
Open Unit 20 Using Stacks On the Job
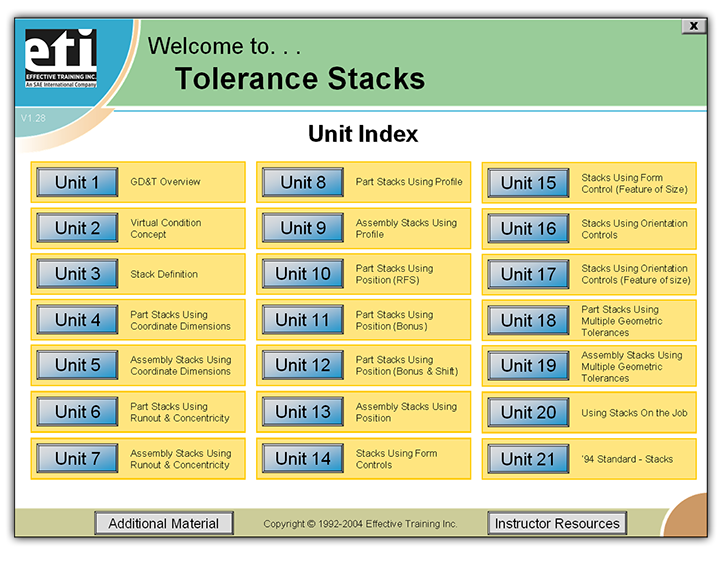528,413
